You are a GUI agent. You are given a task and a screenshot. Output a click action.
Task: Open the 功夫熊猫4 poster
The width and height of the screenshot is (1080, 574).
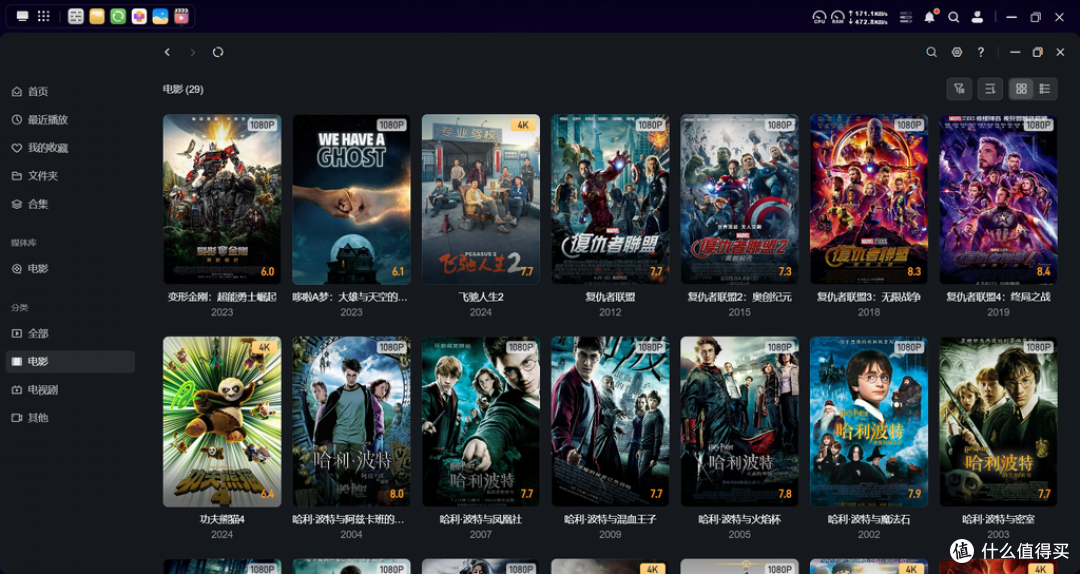click(x=222, y=422)
